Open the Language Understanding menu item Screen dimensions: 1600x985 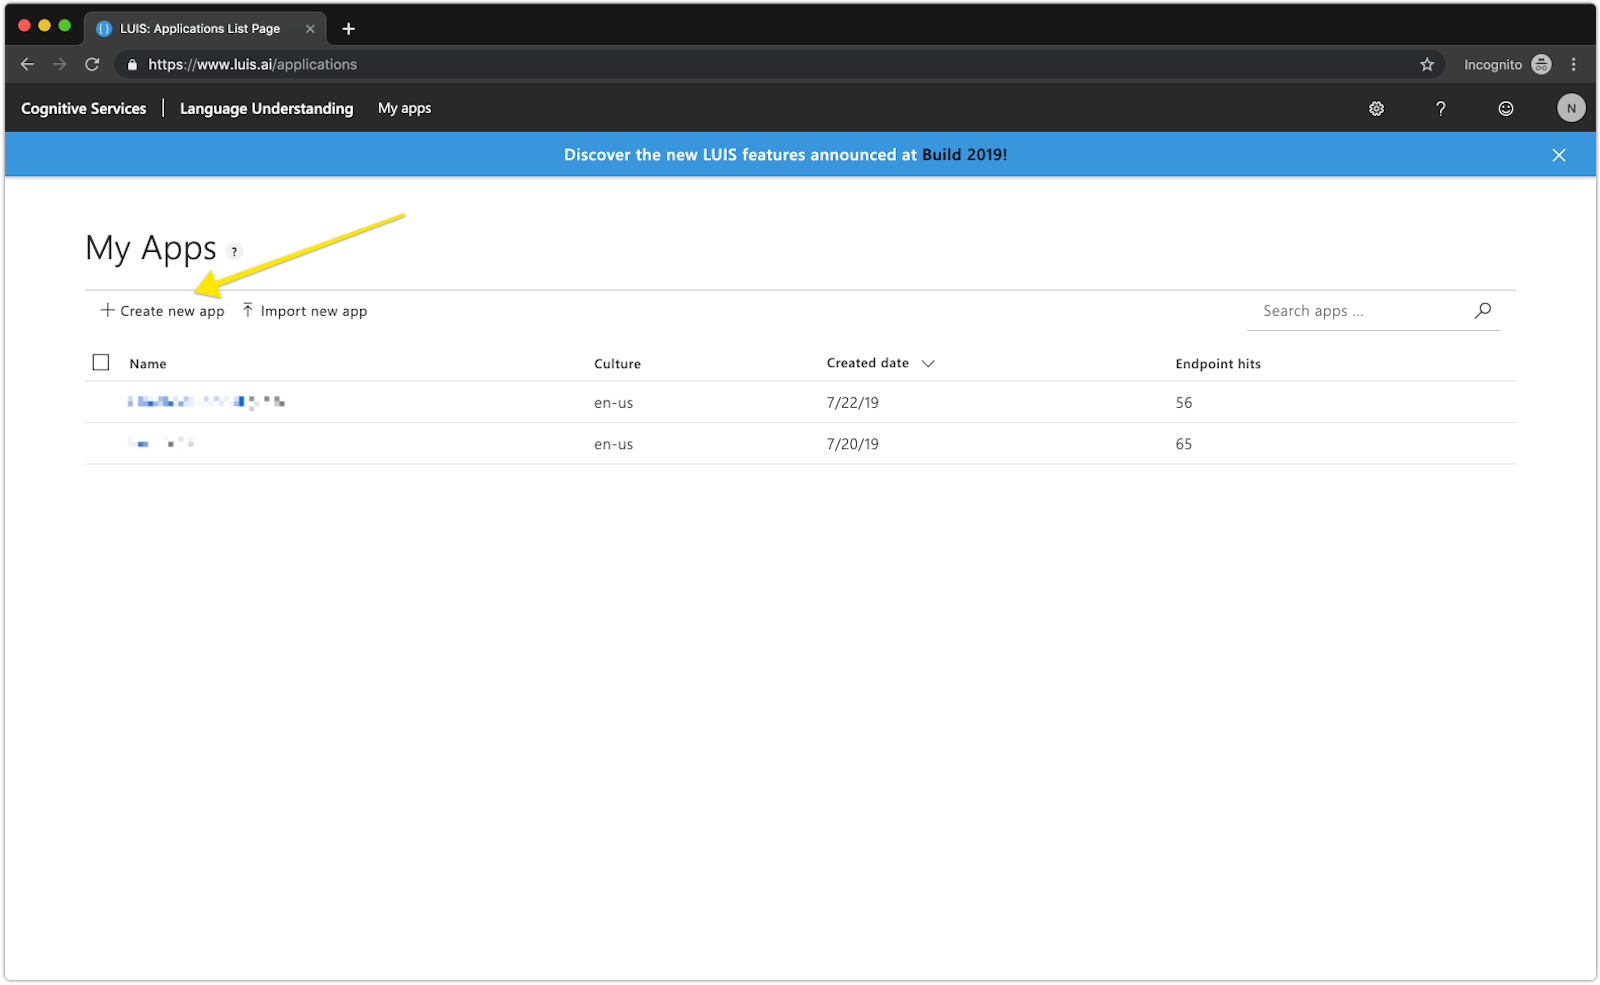point(266,108)
